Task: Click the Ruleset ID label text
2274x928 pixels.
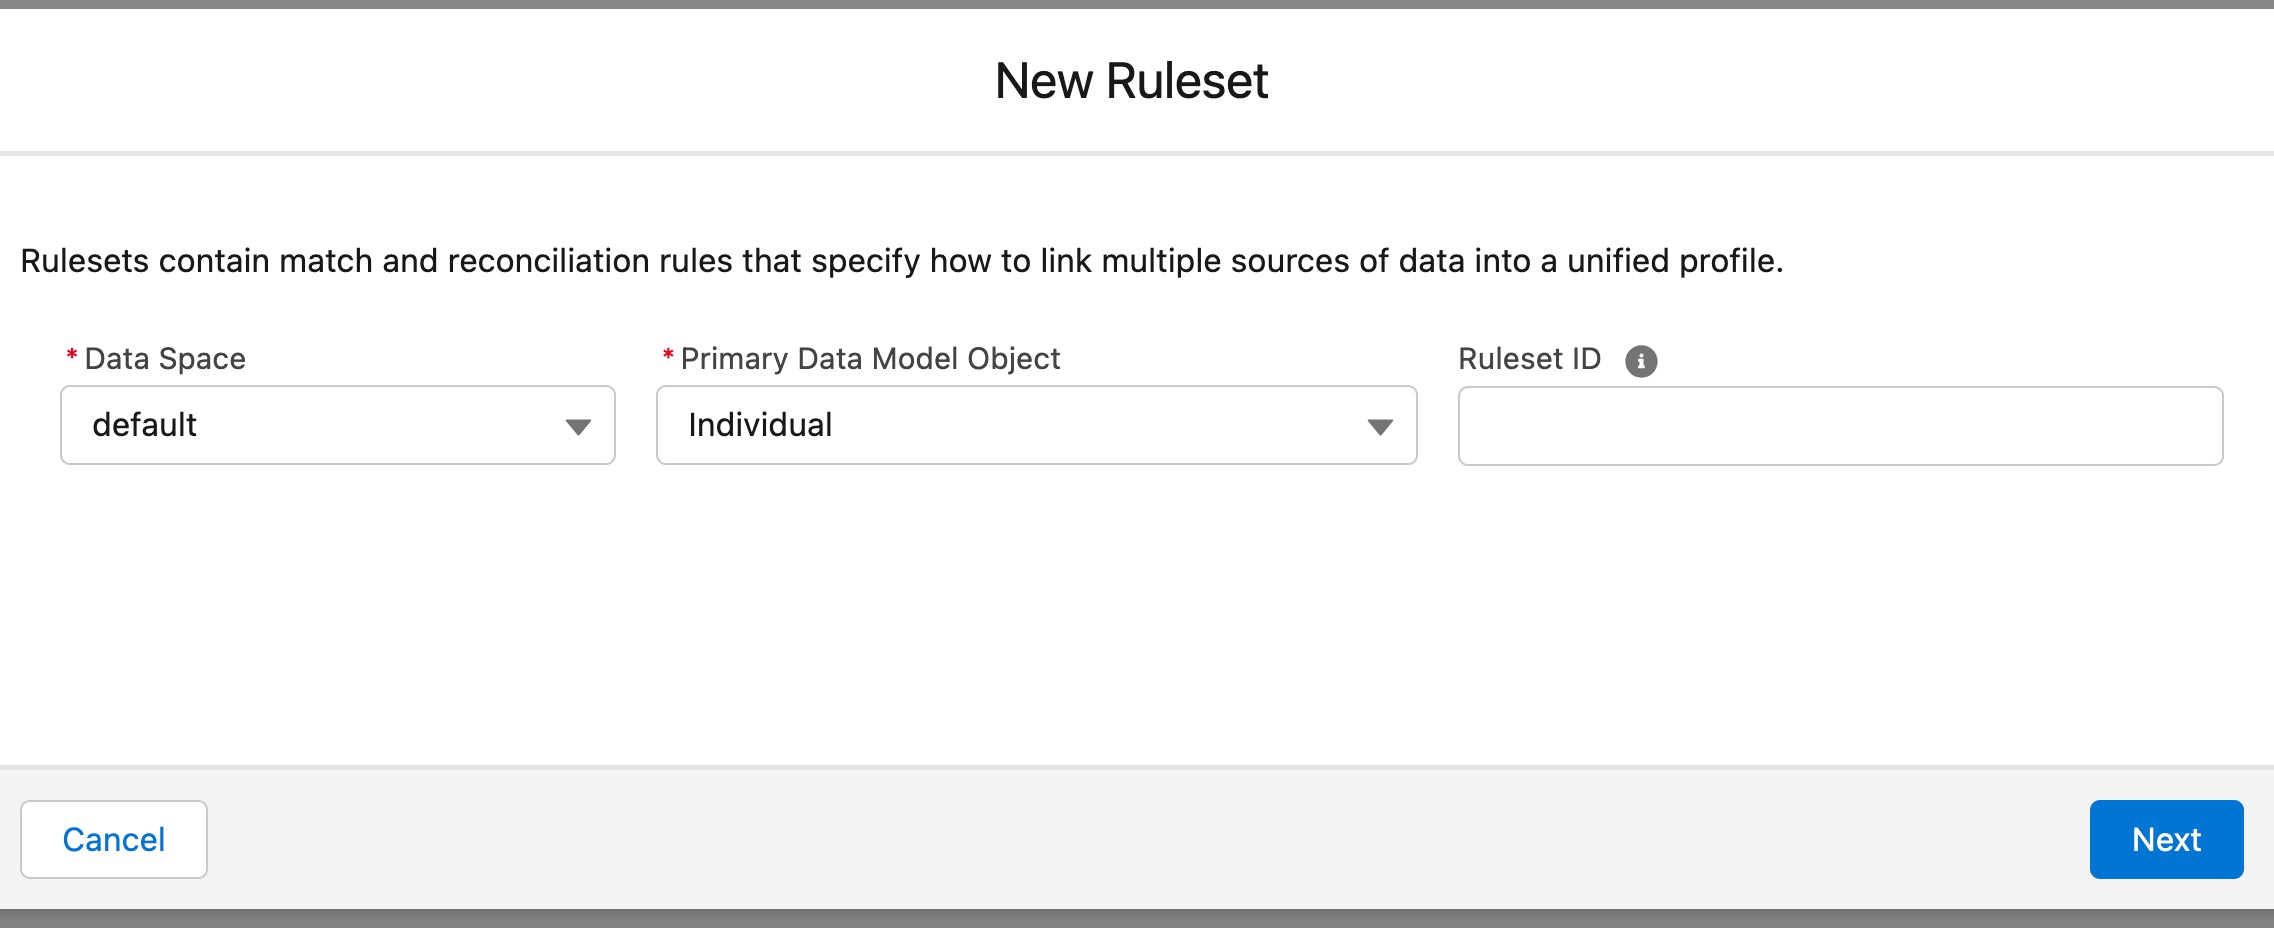Action: click(x=1529, y=359)
